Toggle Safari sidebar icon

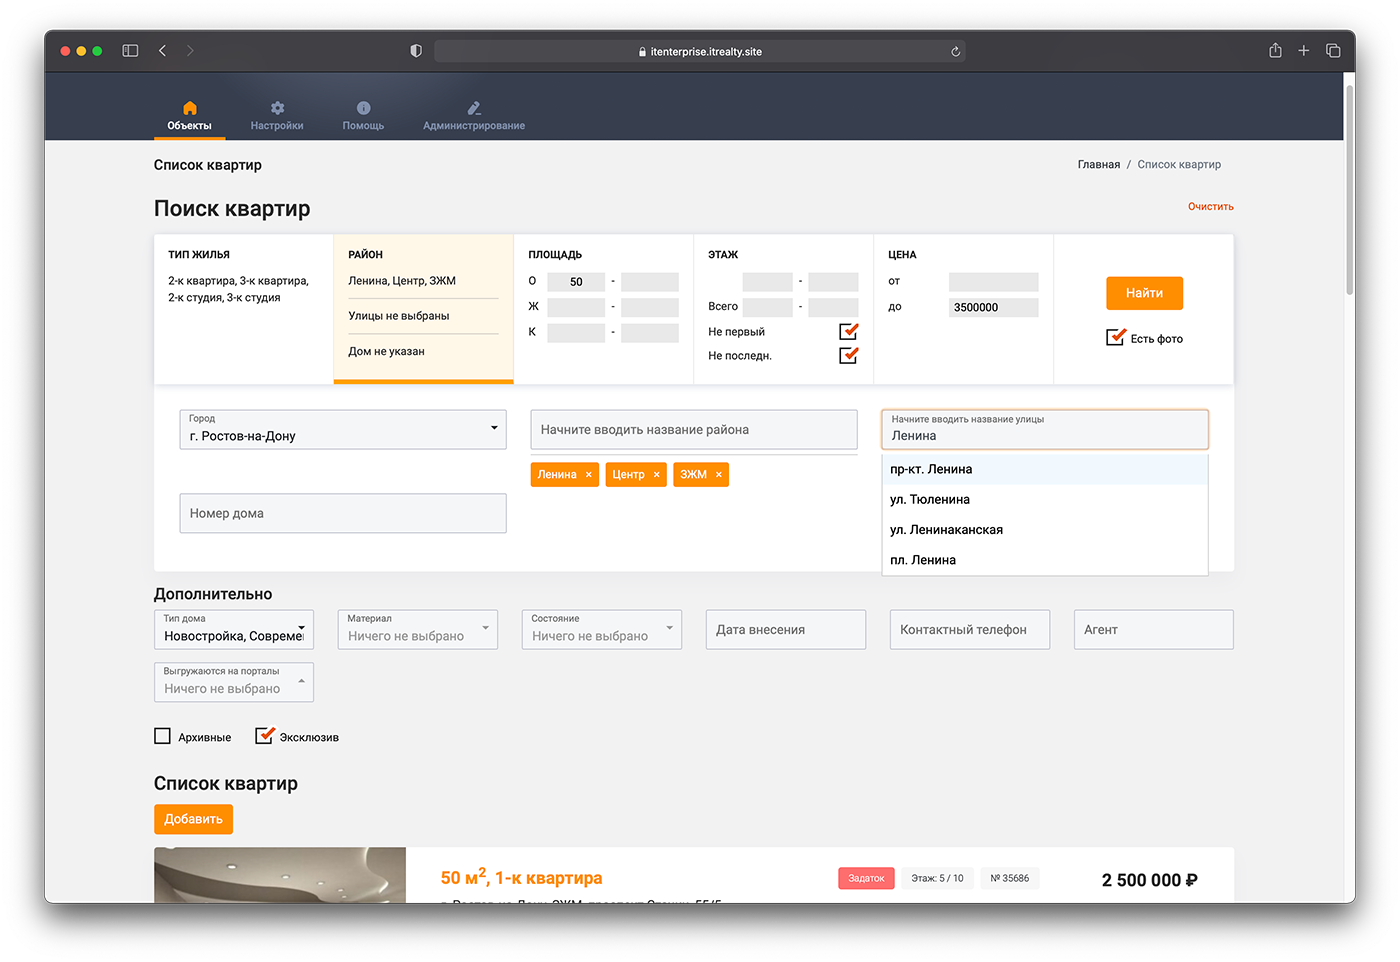[x=130, y=51]
